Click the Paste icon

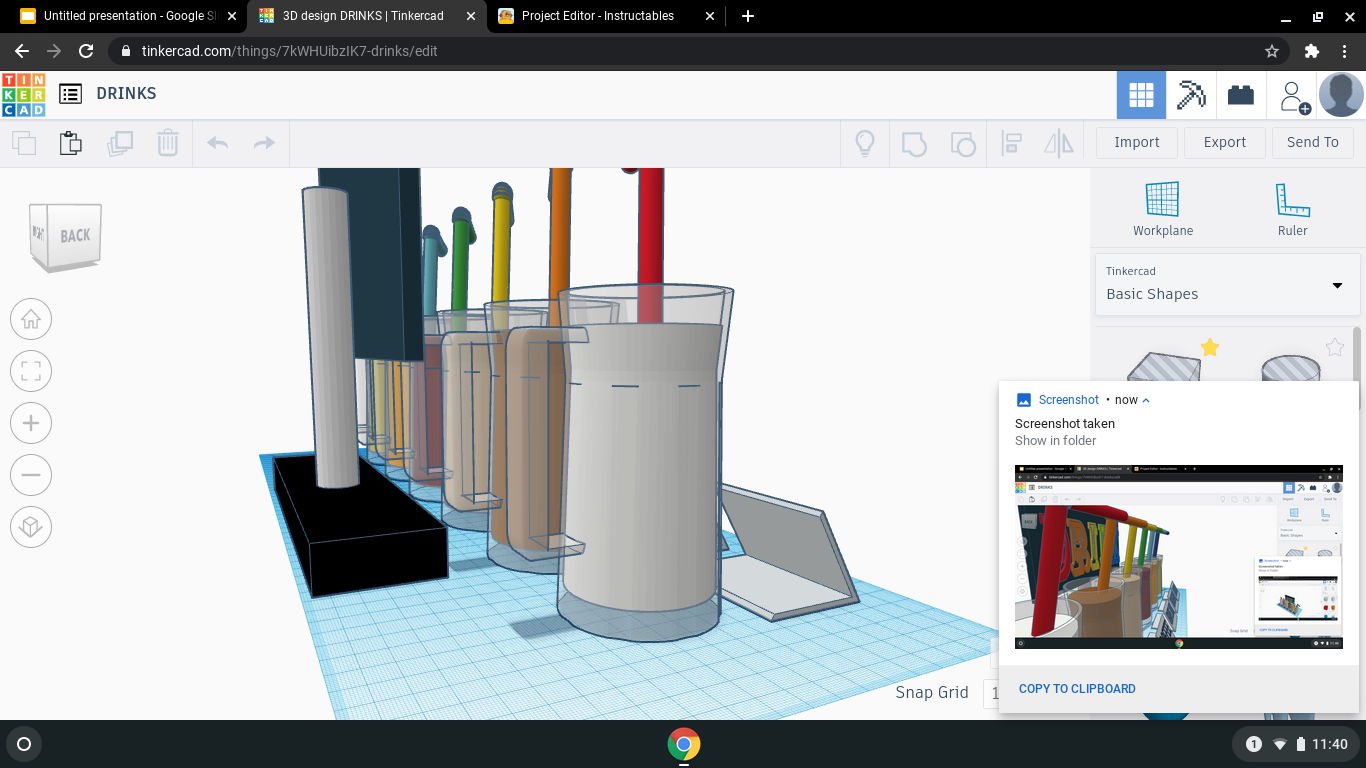click(70, 142)
